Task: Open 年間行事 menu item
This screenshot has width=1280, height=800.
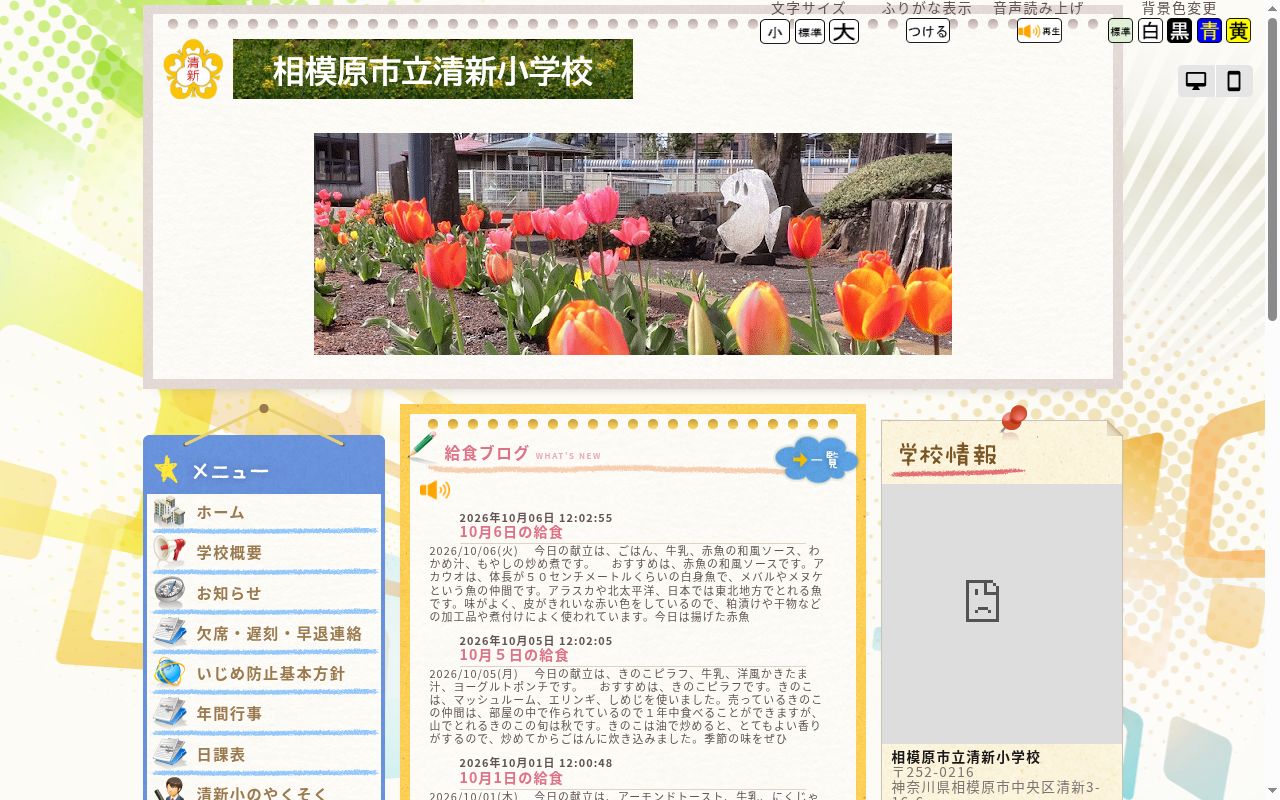Action: point(264,714)
